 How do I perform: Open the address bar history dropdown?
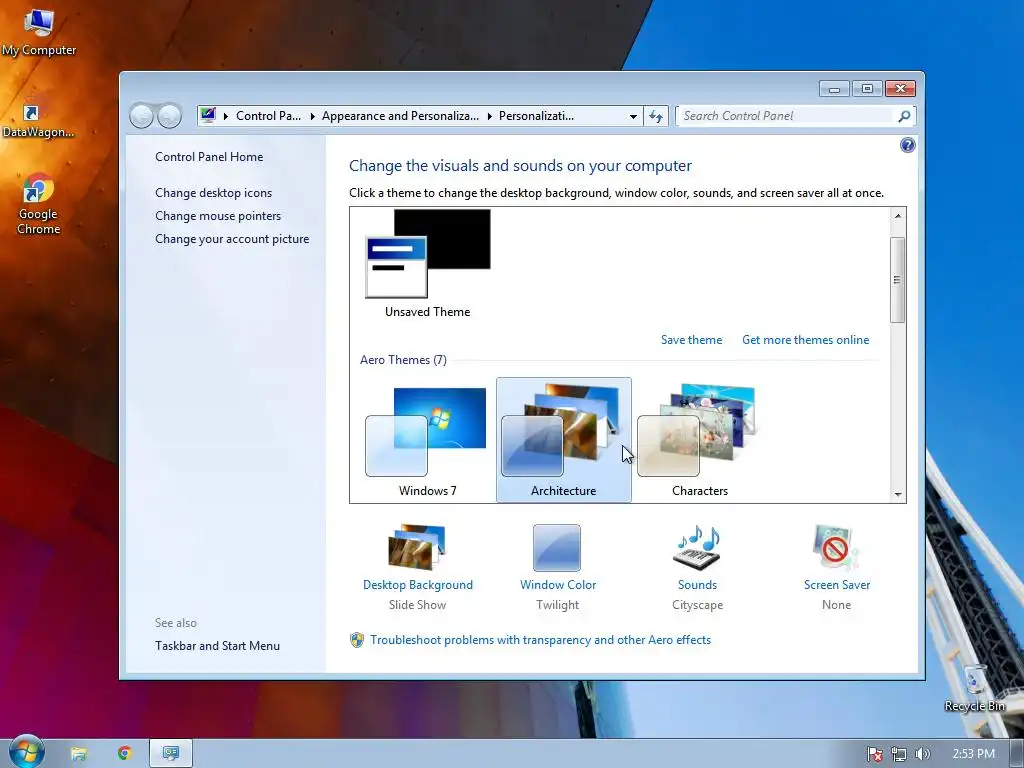(x=633, y=116)
